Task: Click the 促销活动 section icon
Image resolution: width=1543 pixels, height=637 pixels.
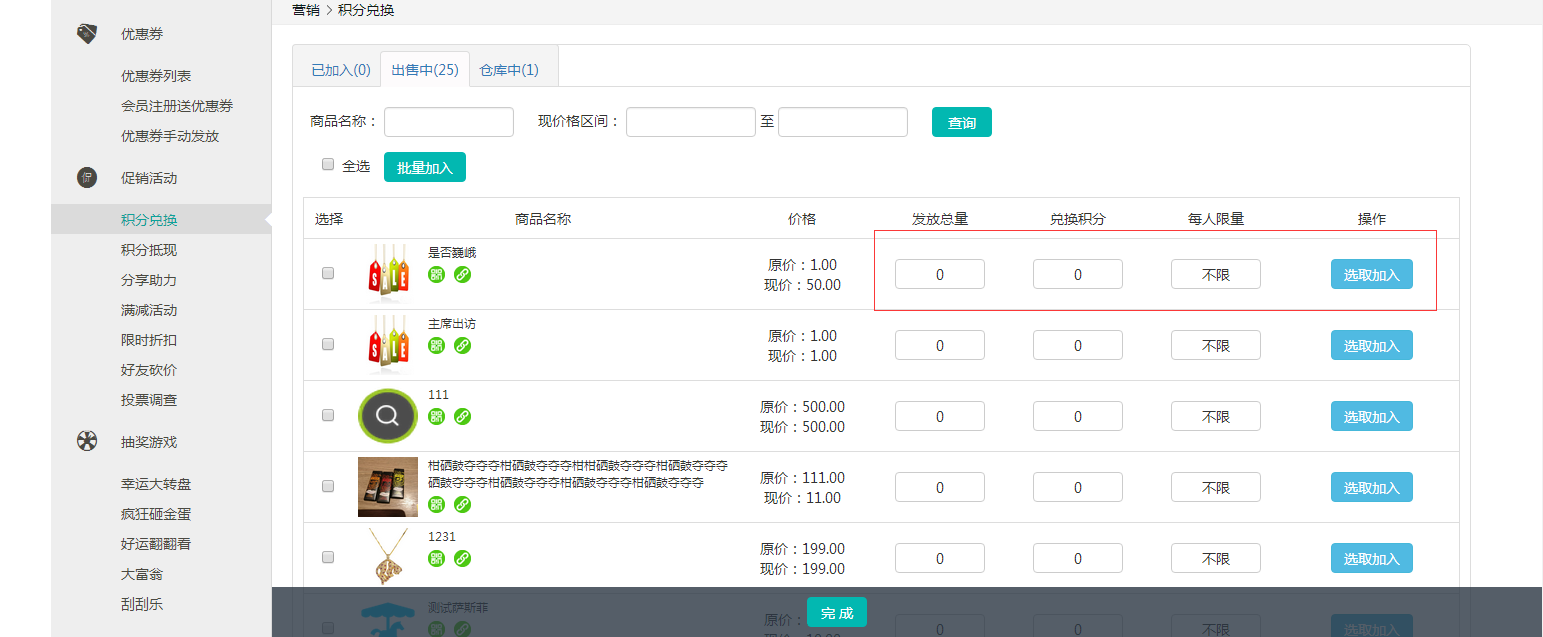Action: [x=87, y=178]
